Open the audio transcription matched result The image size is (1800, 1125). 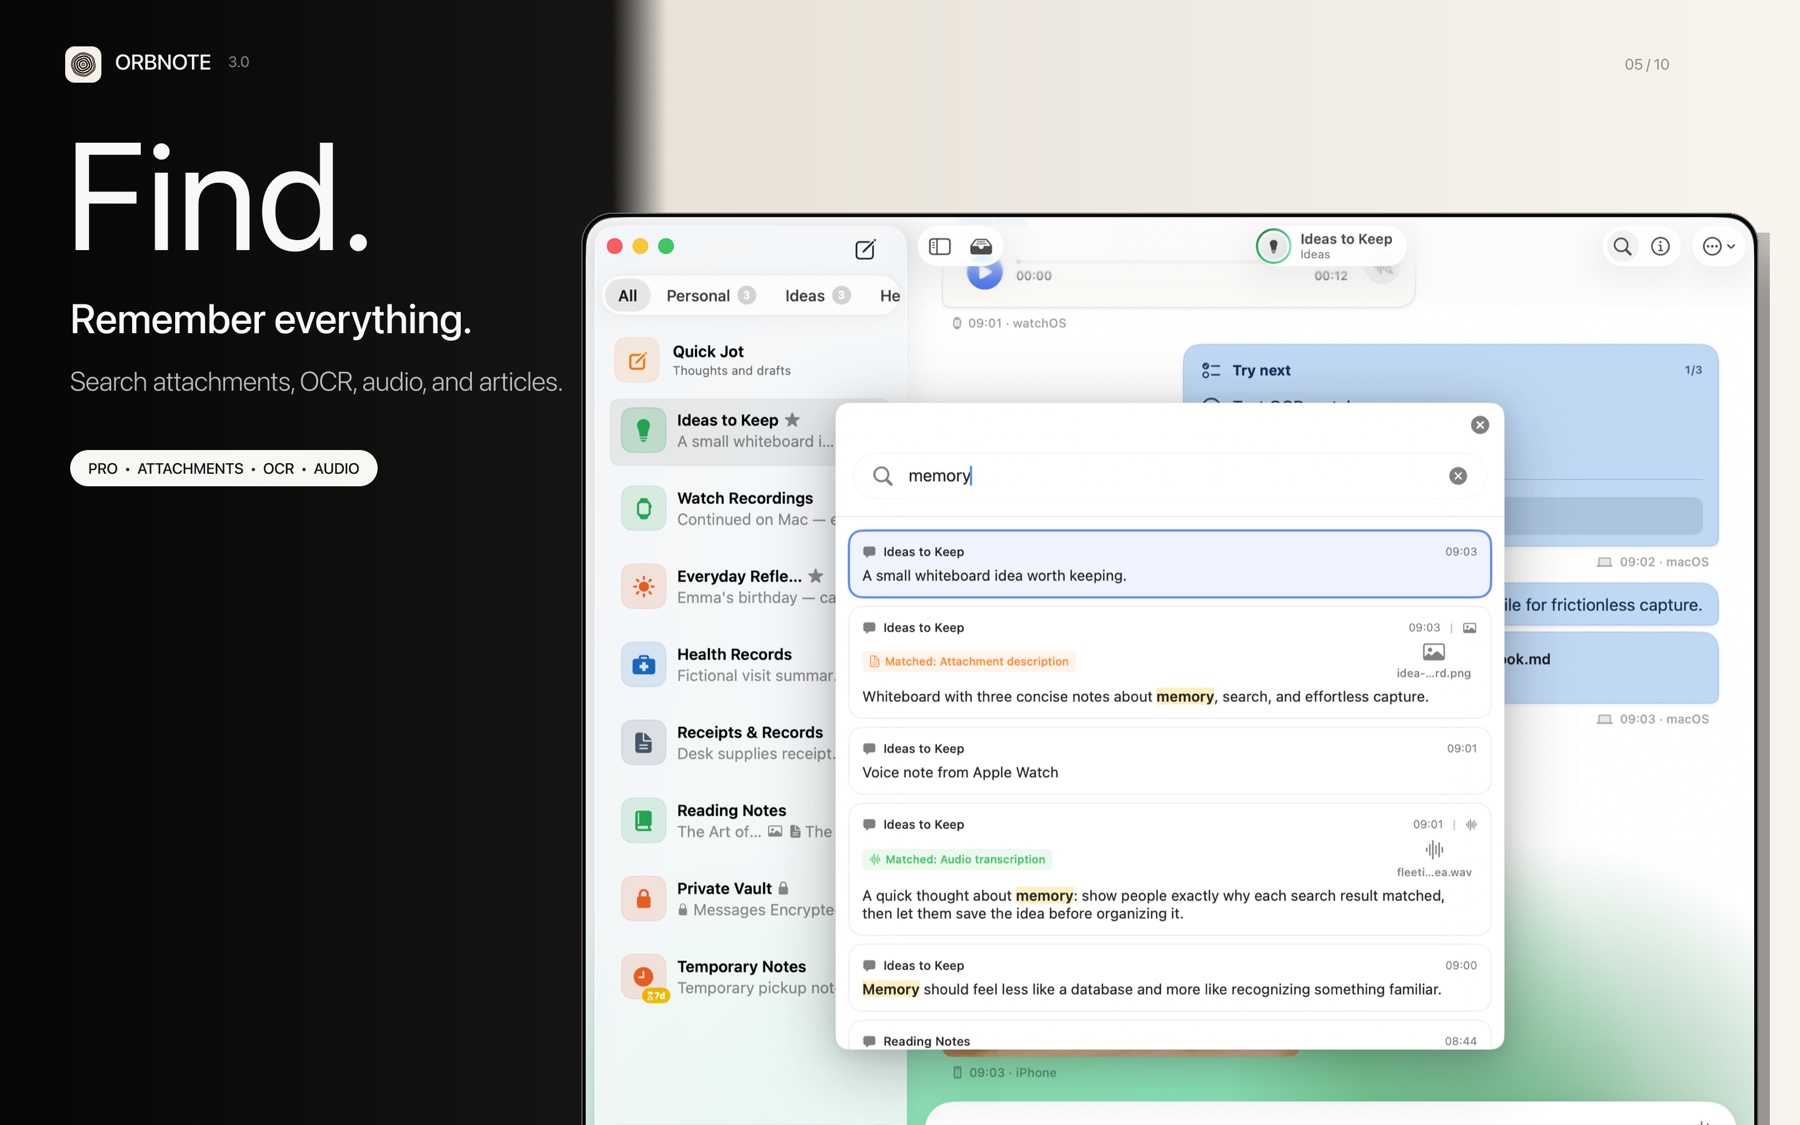1169,870
